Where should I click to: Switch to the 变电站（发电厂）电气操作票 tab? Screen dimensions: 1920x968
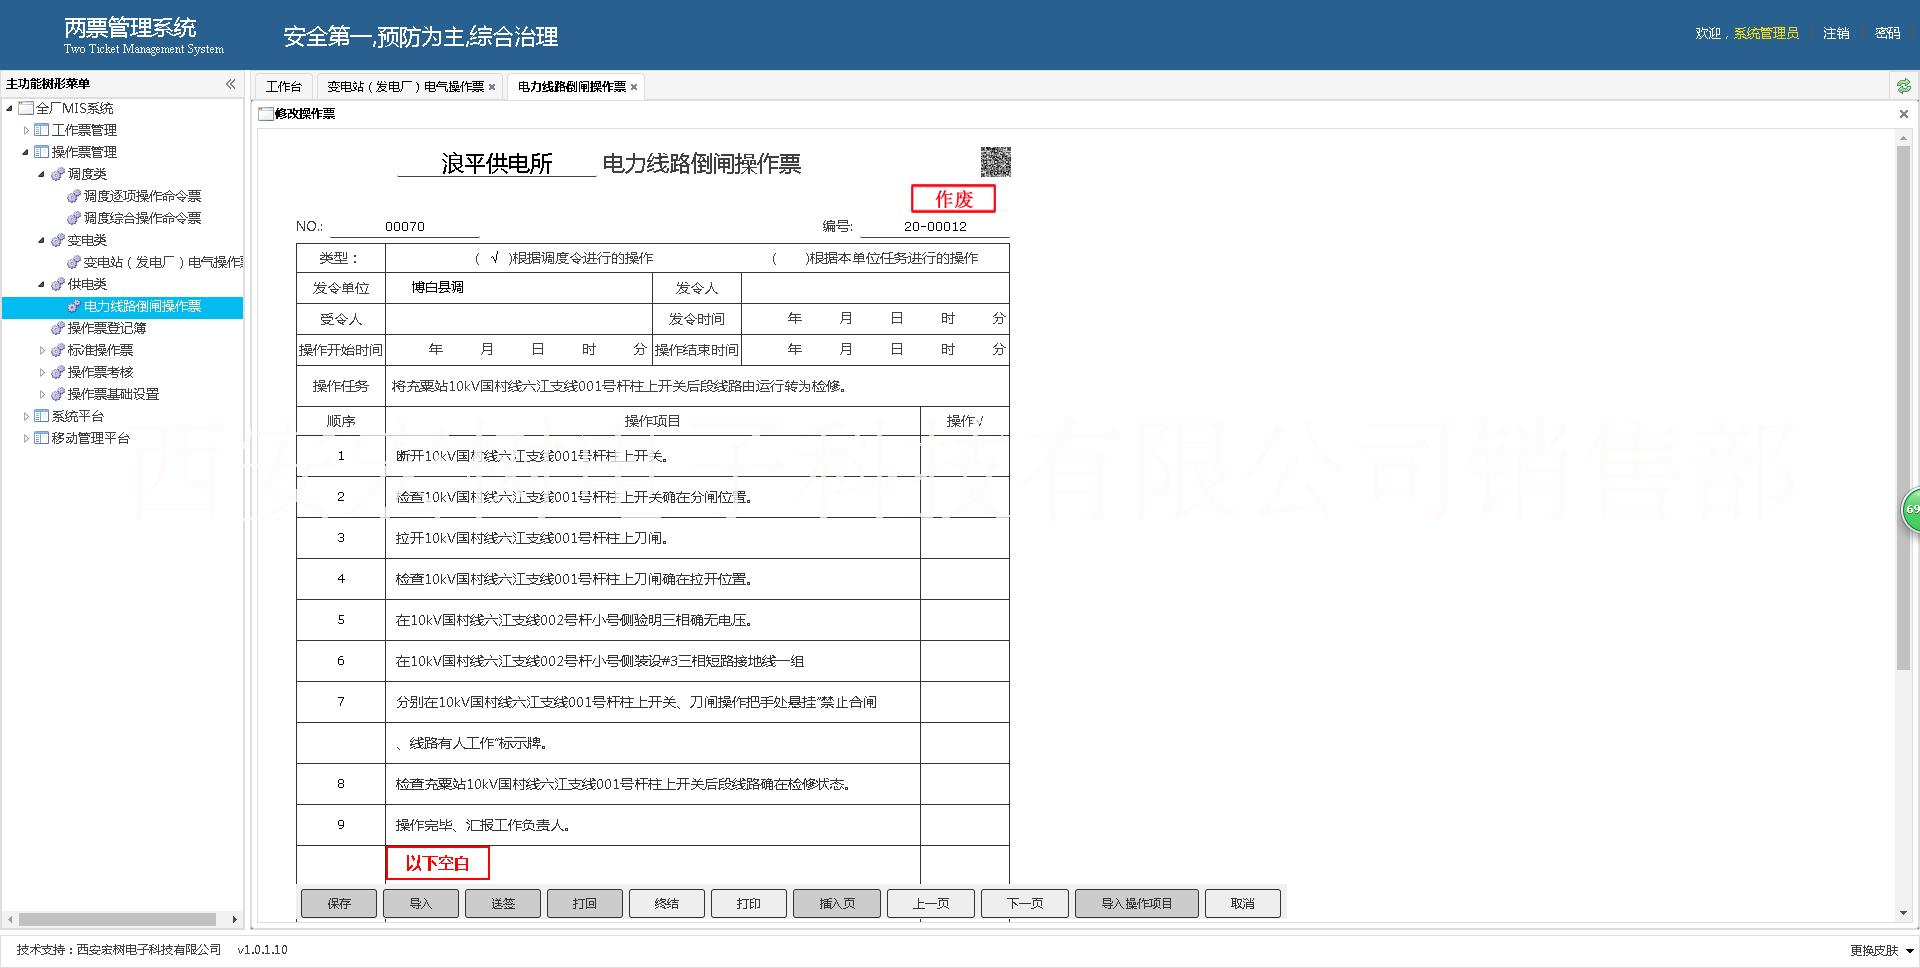pyautogui.click(x=405, y=87)
